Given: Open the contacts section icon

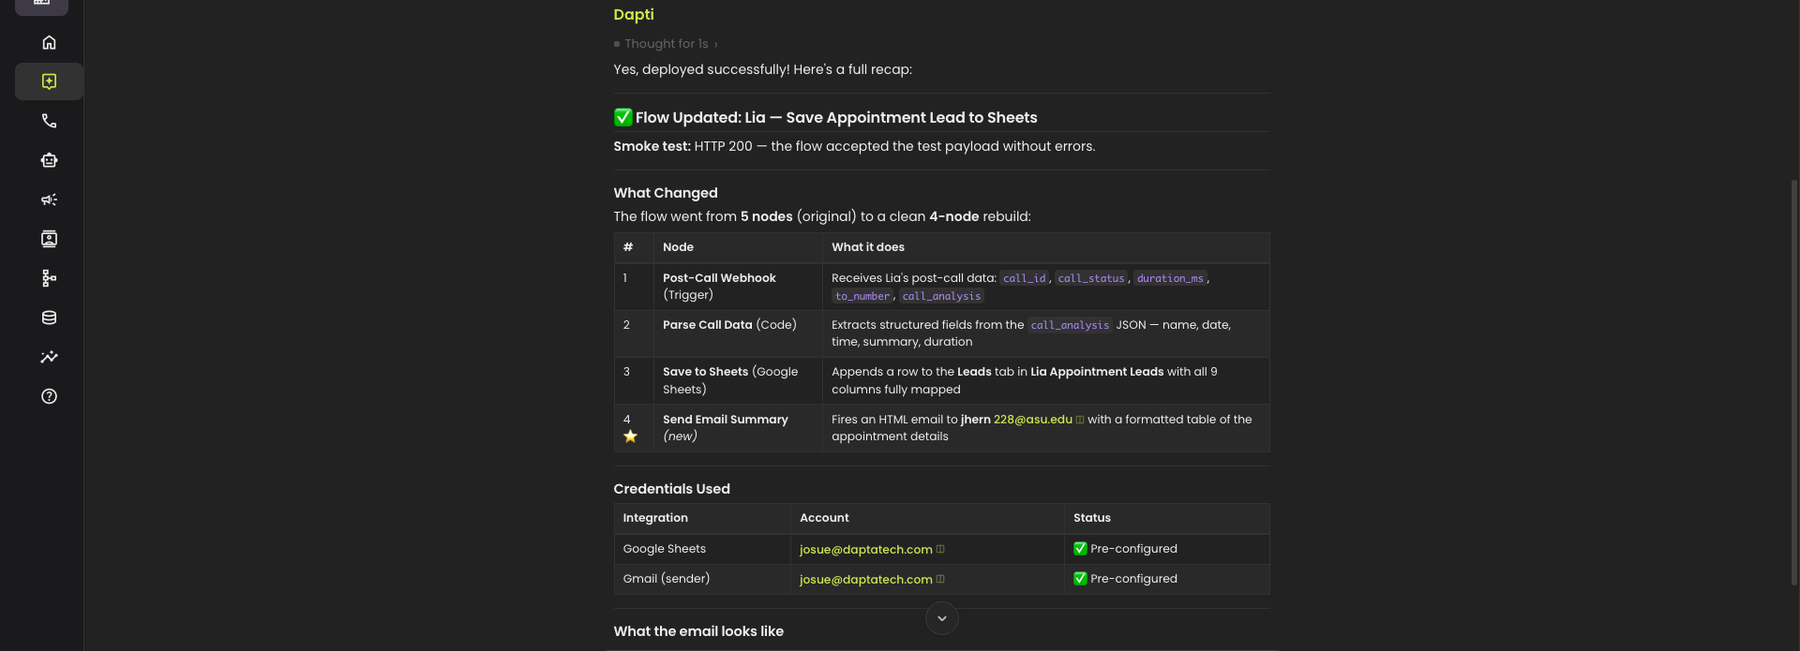Looking at the screenshot, I should point(49,239).
